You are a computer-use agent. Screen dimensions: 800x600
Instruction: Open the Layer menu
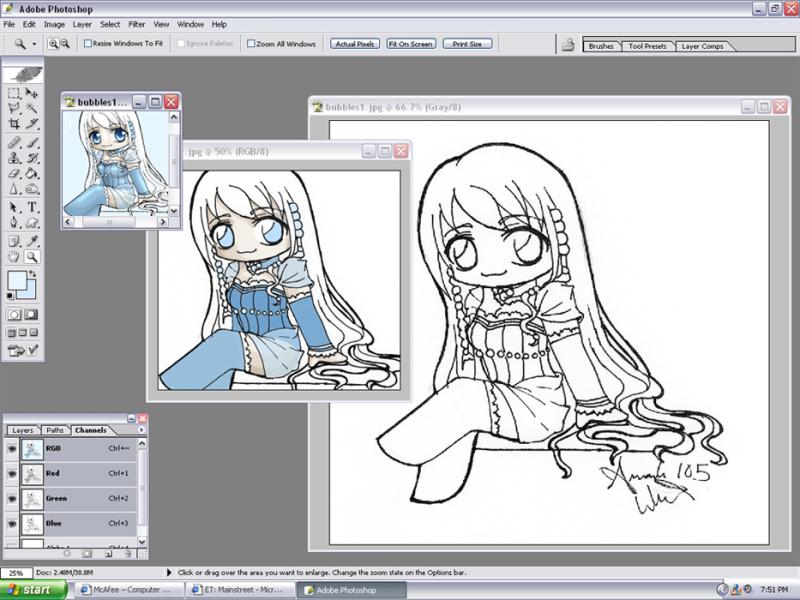[82, 24]
